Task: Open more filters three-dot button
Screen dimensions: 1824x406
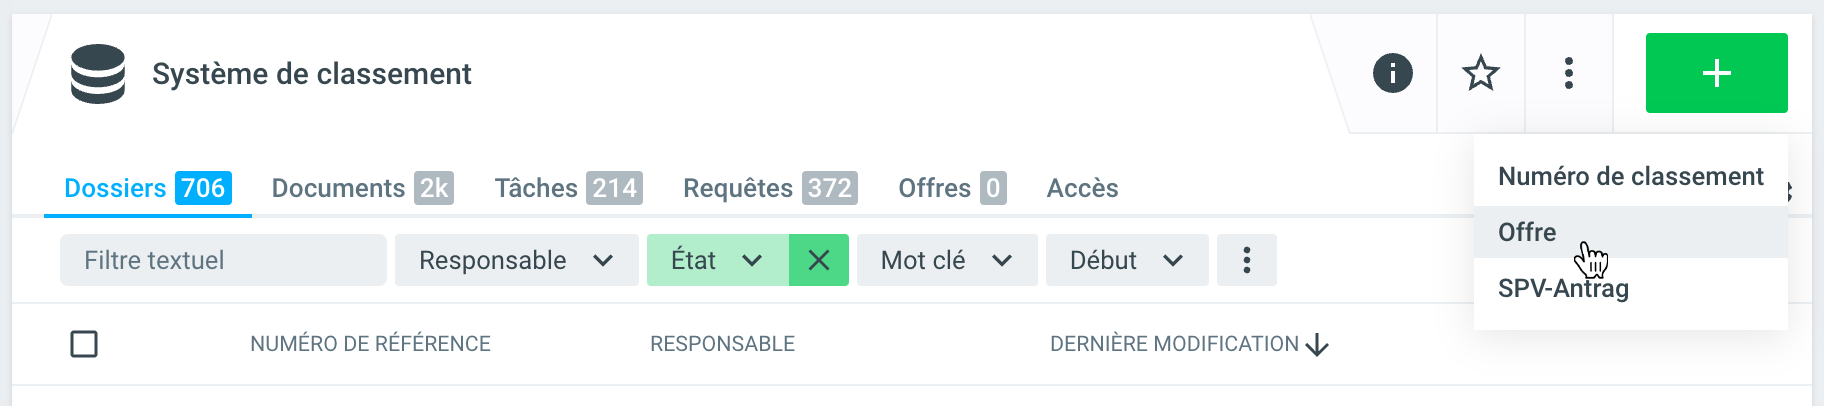Action: (1246, 260)
